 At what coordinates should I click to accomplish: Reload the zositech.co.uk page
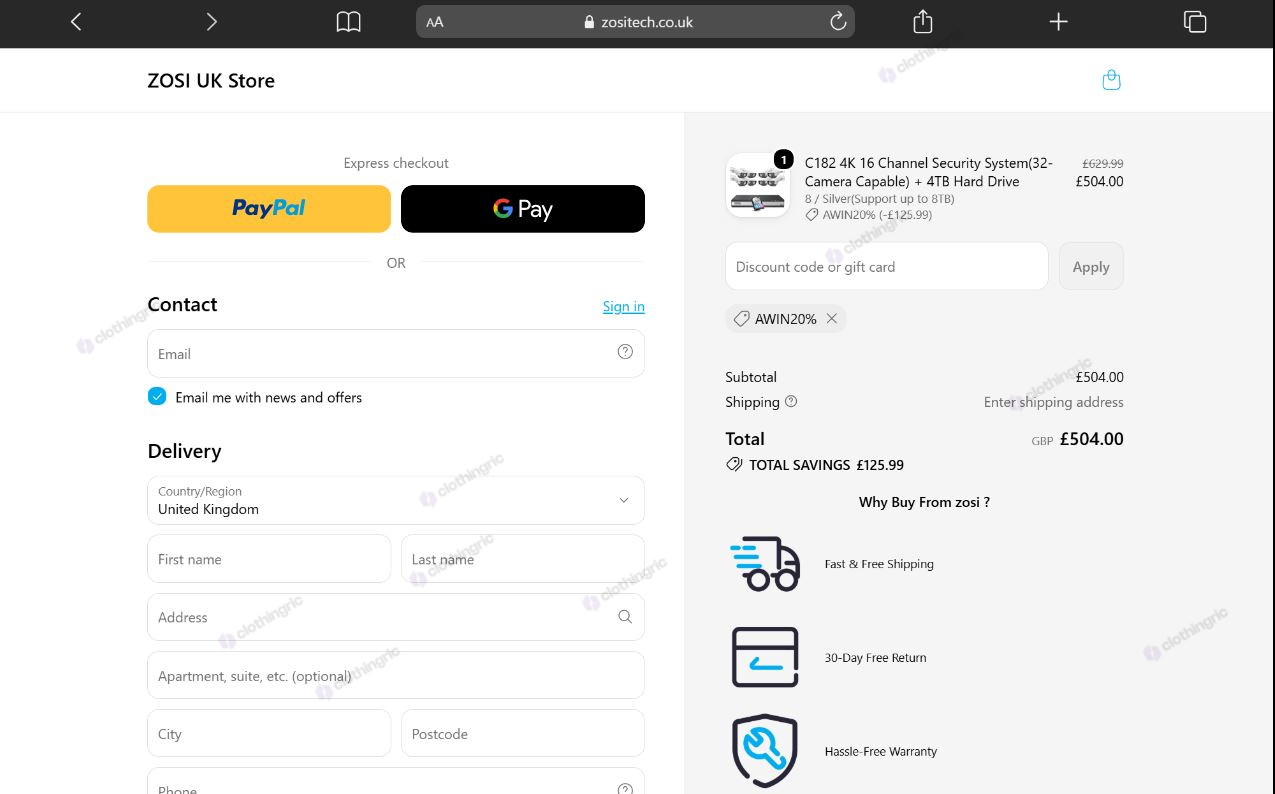click(838, 22)
